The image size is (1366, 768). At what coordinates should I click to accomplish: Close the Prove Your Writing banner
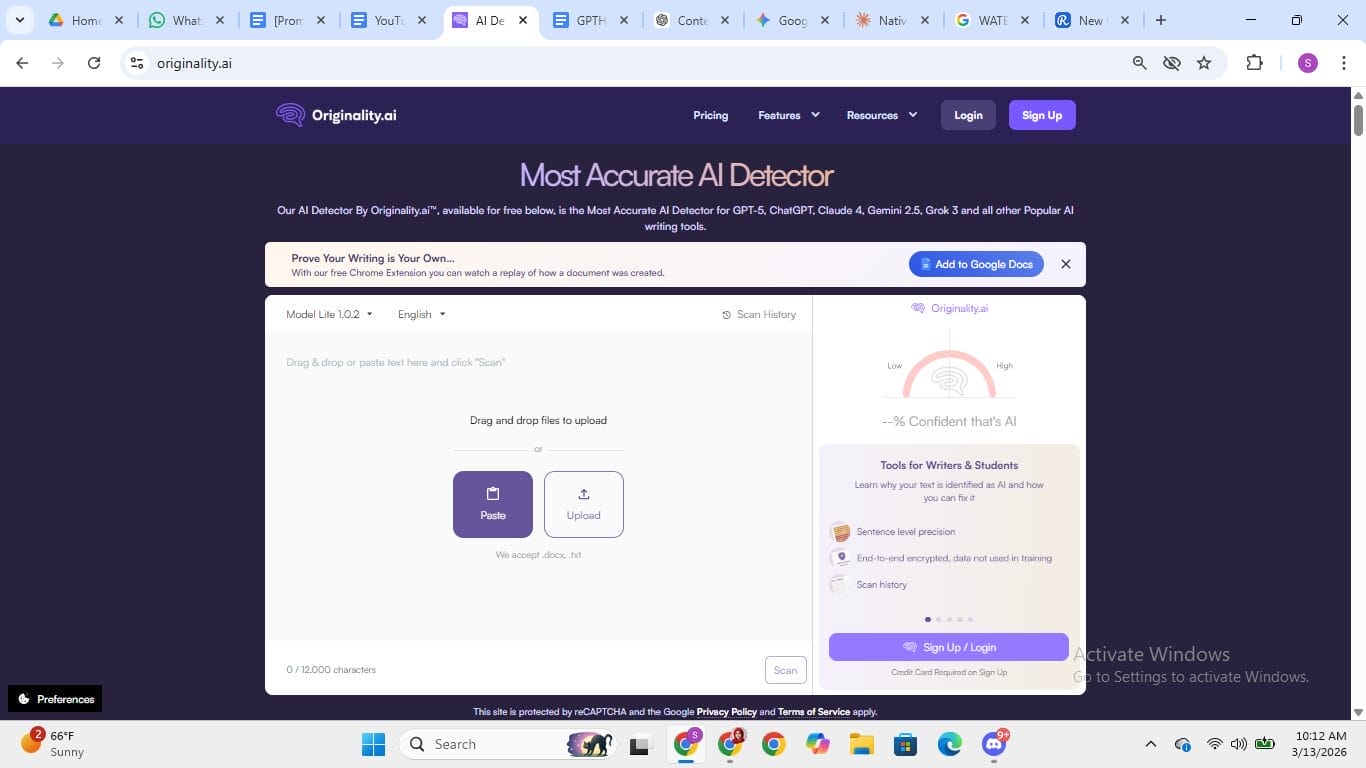coord(1066,264)
